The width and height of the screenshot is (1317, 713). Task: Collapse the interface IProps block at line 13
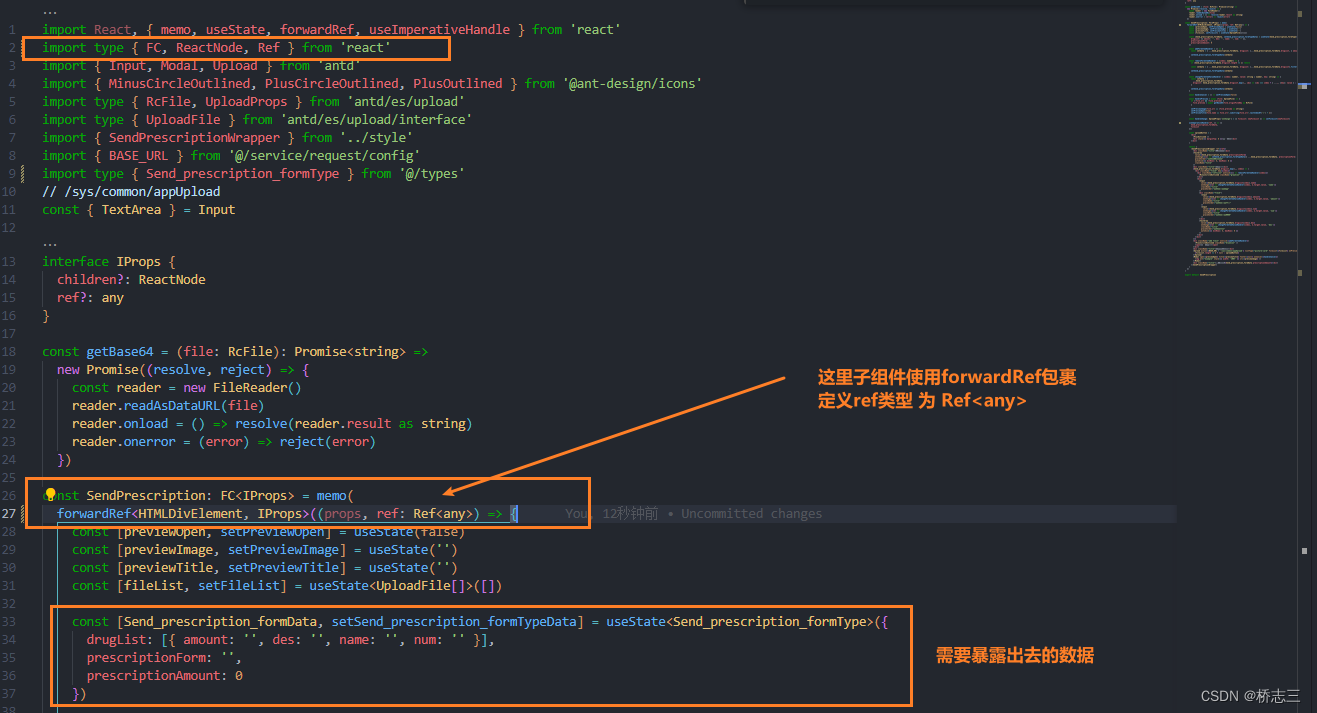(x=33, y=261)
